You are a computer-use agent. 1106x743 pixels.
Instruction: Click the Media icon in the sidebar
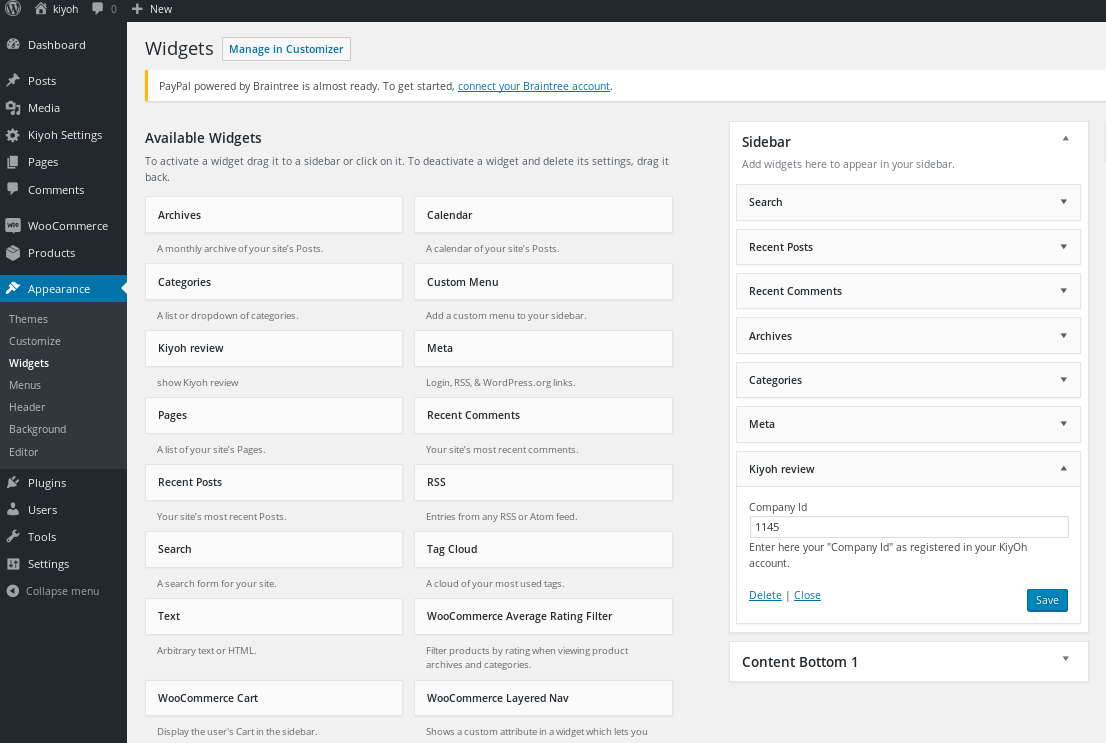coord(13,108)
